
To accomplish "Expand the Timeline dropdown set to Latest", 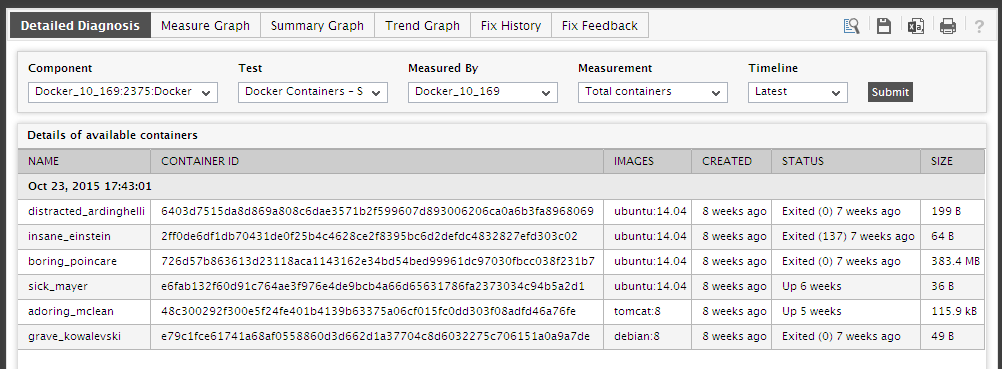I will [x=798, y=92].
